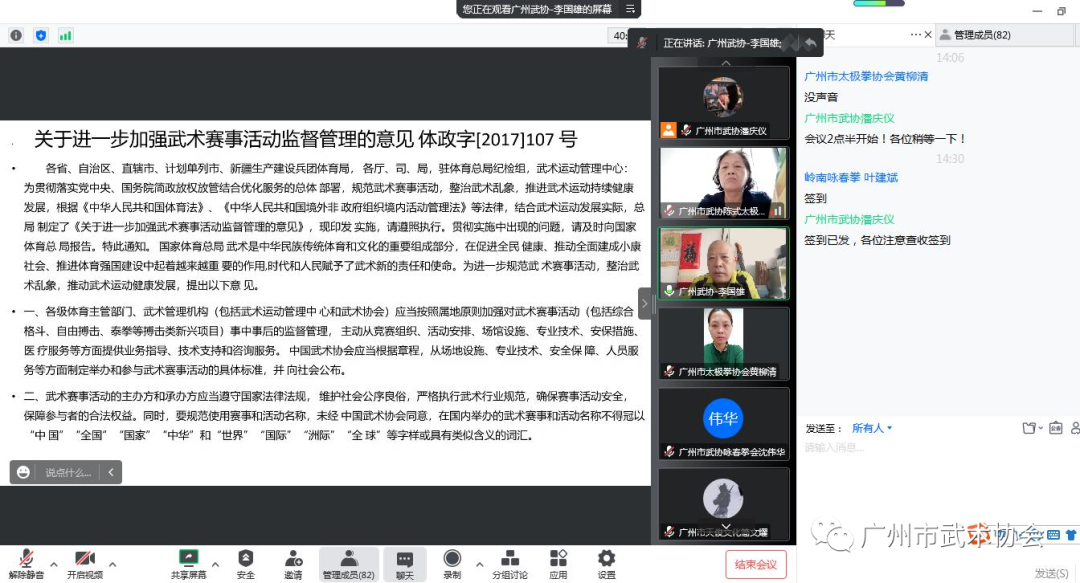Open the 应用 apps panel
Screen dimensions: 1080x583
558,564
